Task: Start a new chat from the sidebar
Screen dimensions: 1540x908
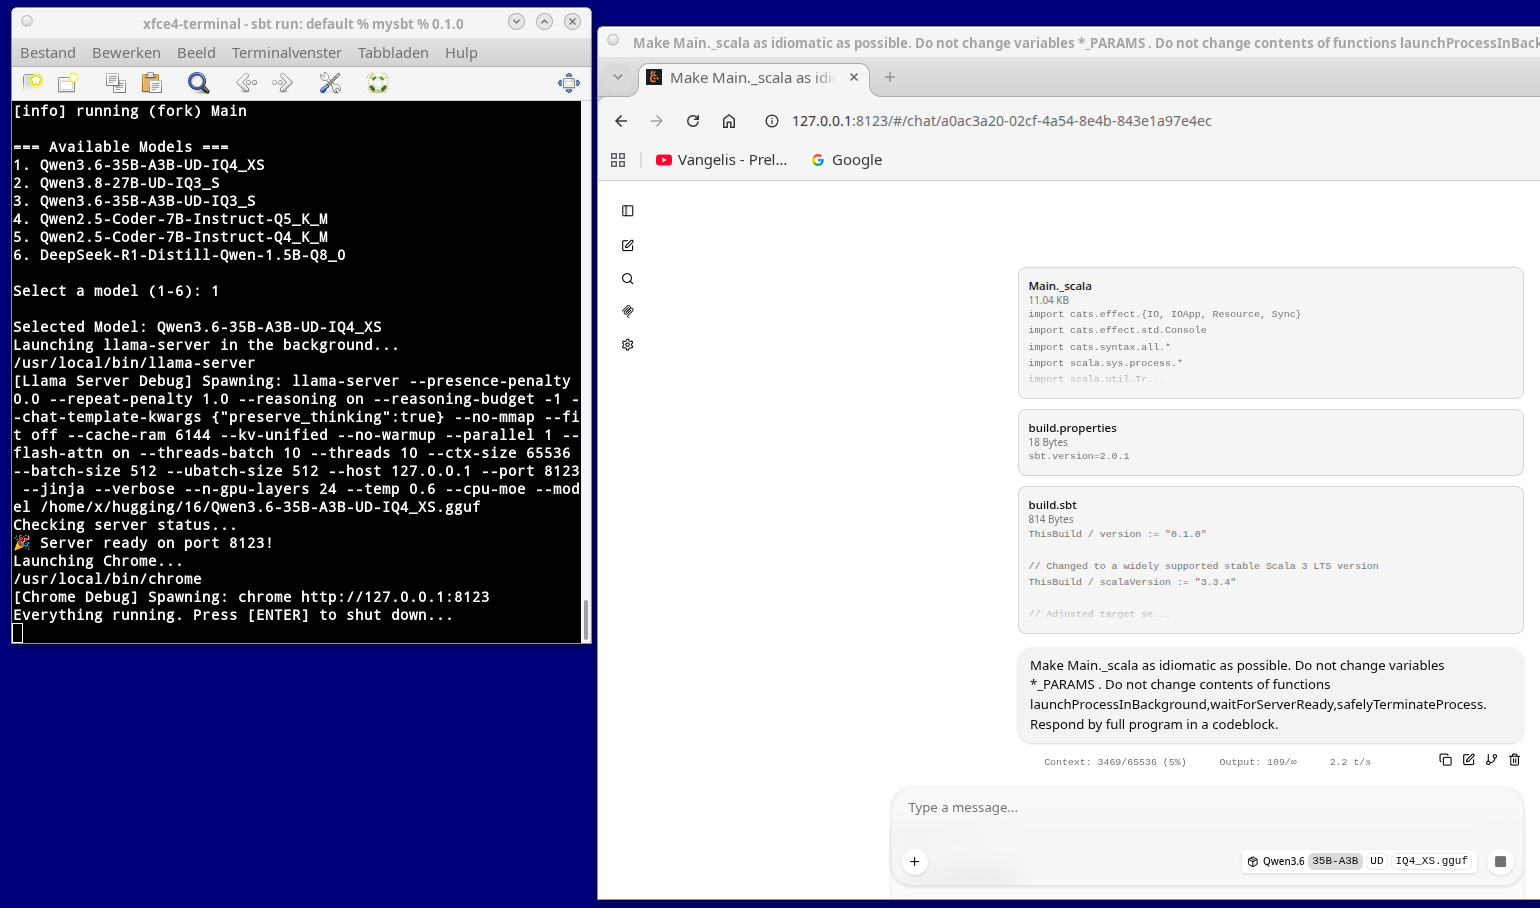Action: pos(628,245)
